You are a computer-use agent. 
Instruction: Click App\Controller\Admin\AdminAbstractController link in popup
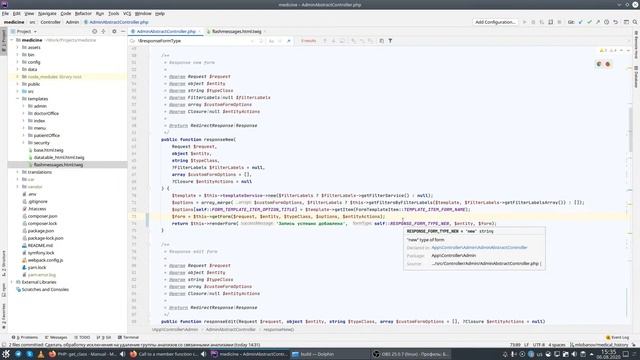point(479,248)
